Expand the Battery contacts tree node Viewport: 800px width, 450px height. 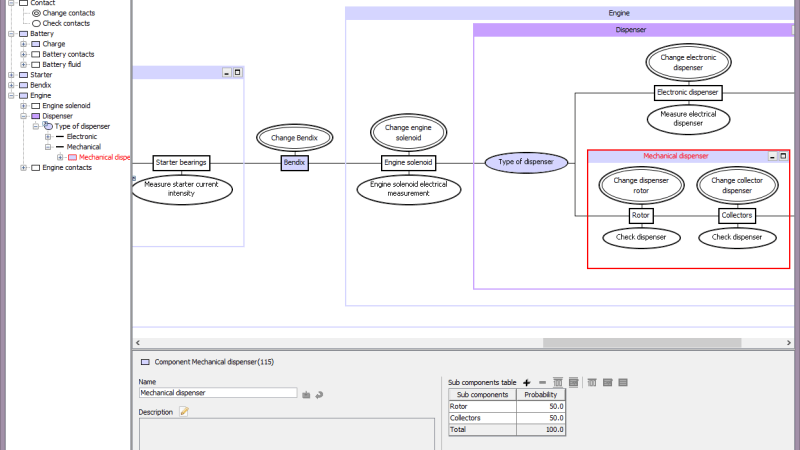pyautogui.click(x=23, y=54)
